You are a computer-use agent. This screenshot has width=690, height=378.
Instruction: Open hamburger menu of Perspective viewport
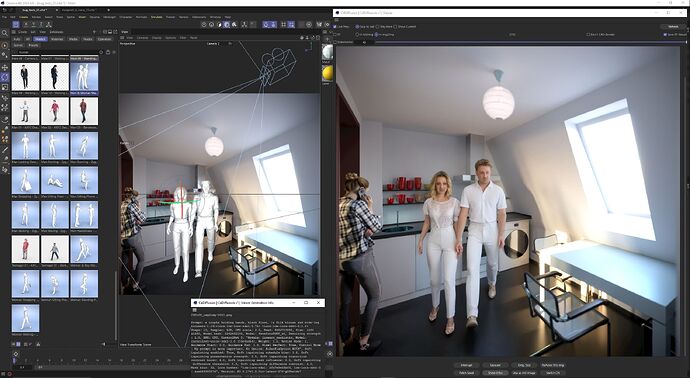(123, 38)
